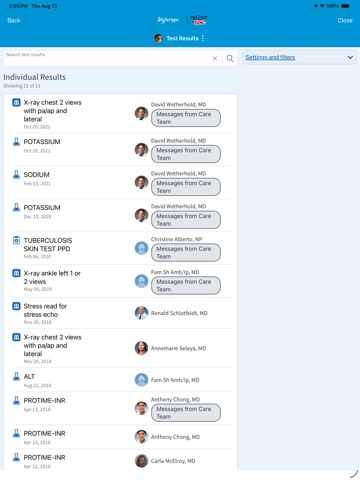Open Messages from Care Team for Tuberculosis test

pos(186,252)
